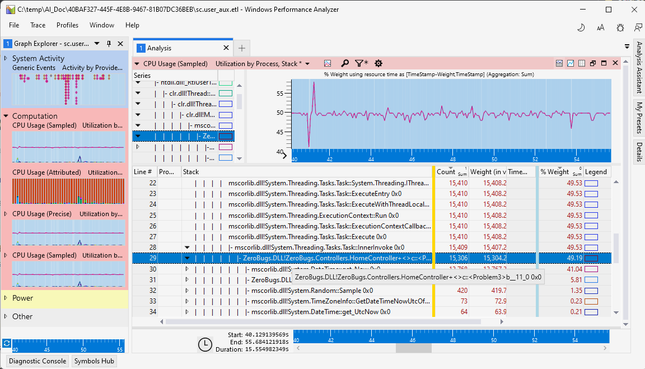Click the chart type icon beside preset dropdown
Image resolution: width=645 pixels, height=369 pixels.
(x=327, y=63)
